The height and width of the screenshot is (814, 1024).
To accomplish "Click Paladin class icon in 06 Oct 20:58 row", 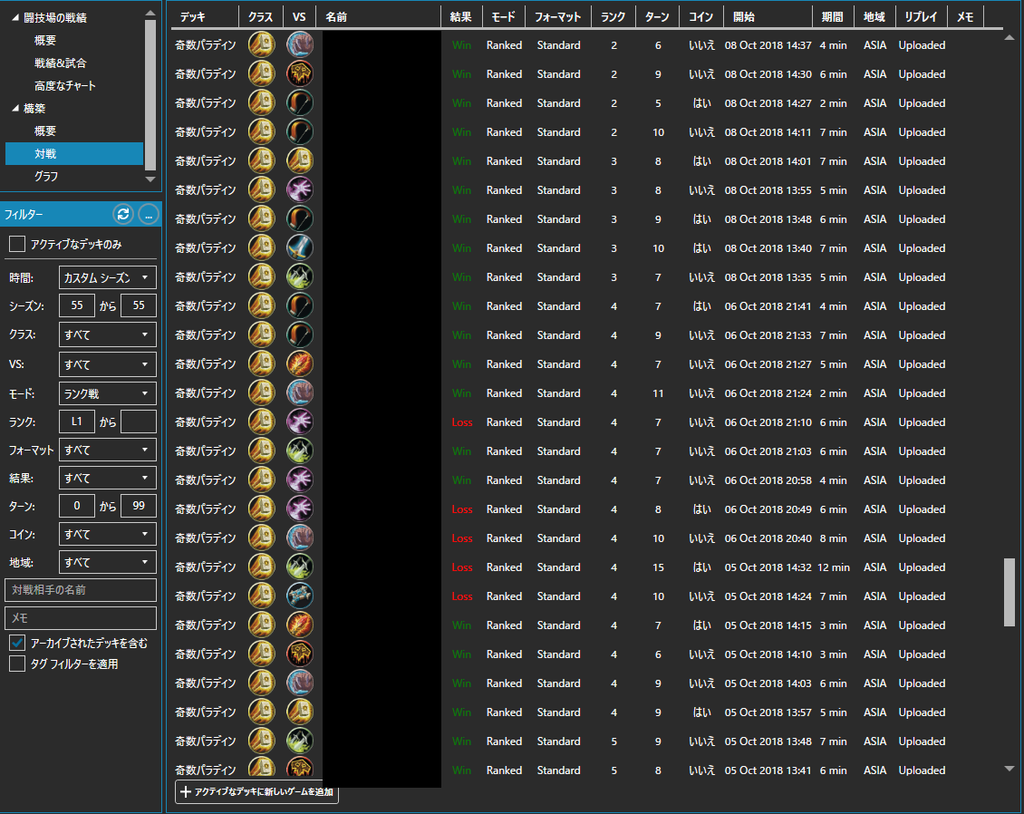I will point(261,480).
